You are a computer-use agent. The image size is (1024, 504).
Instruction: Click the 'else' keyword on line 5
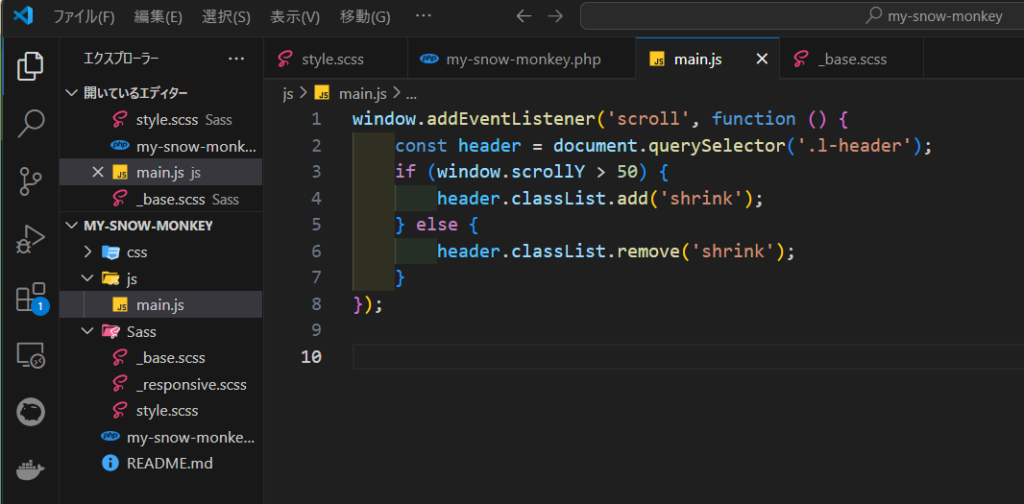[437, 225]
